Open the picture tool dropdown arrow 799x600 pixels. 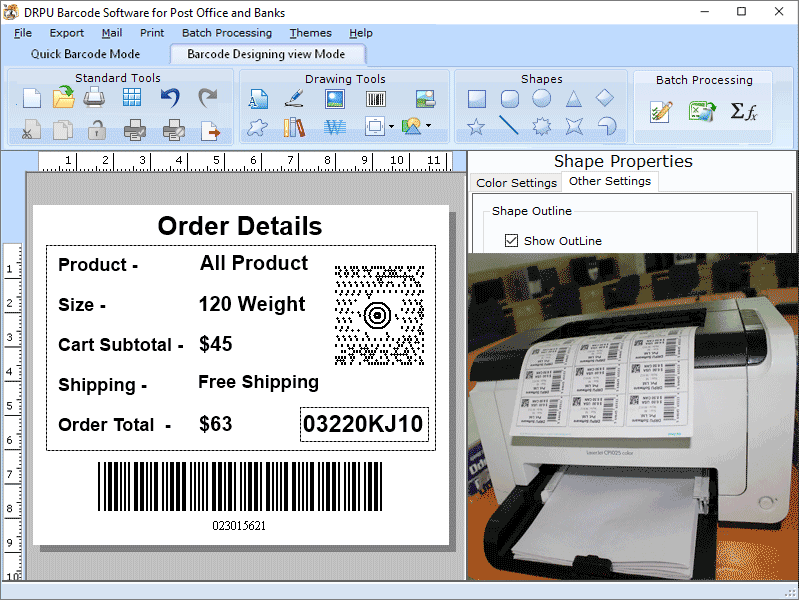pos(429,125)
